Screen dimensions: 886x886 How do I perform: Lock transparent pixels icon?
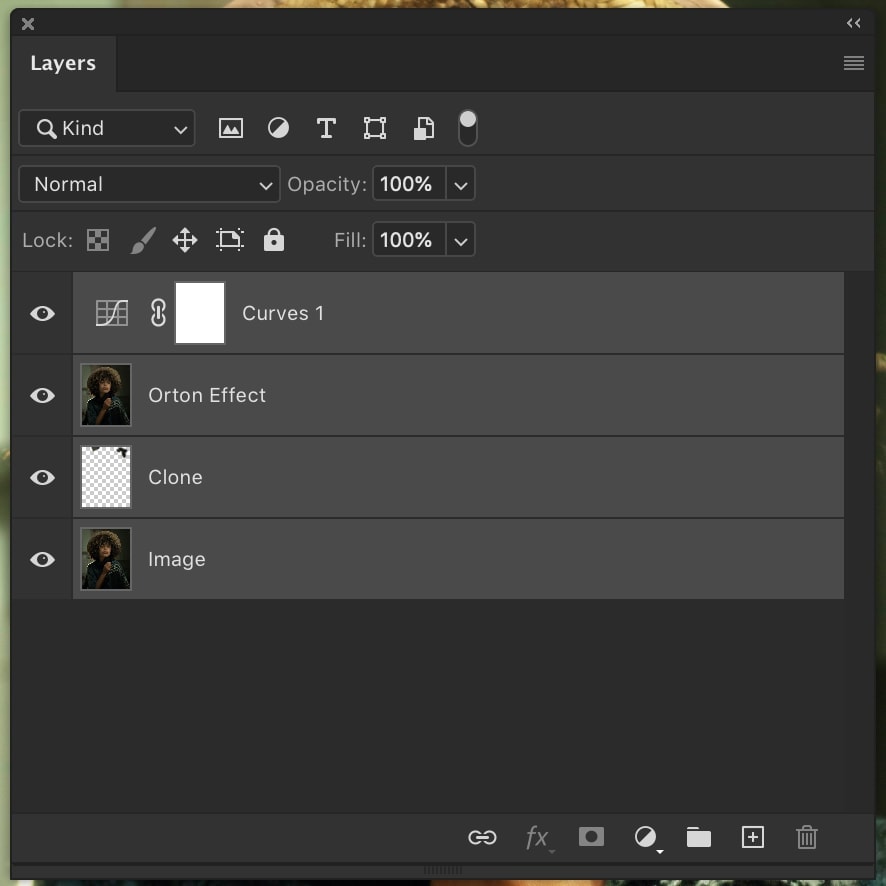[98, 240]
